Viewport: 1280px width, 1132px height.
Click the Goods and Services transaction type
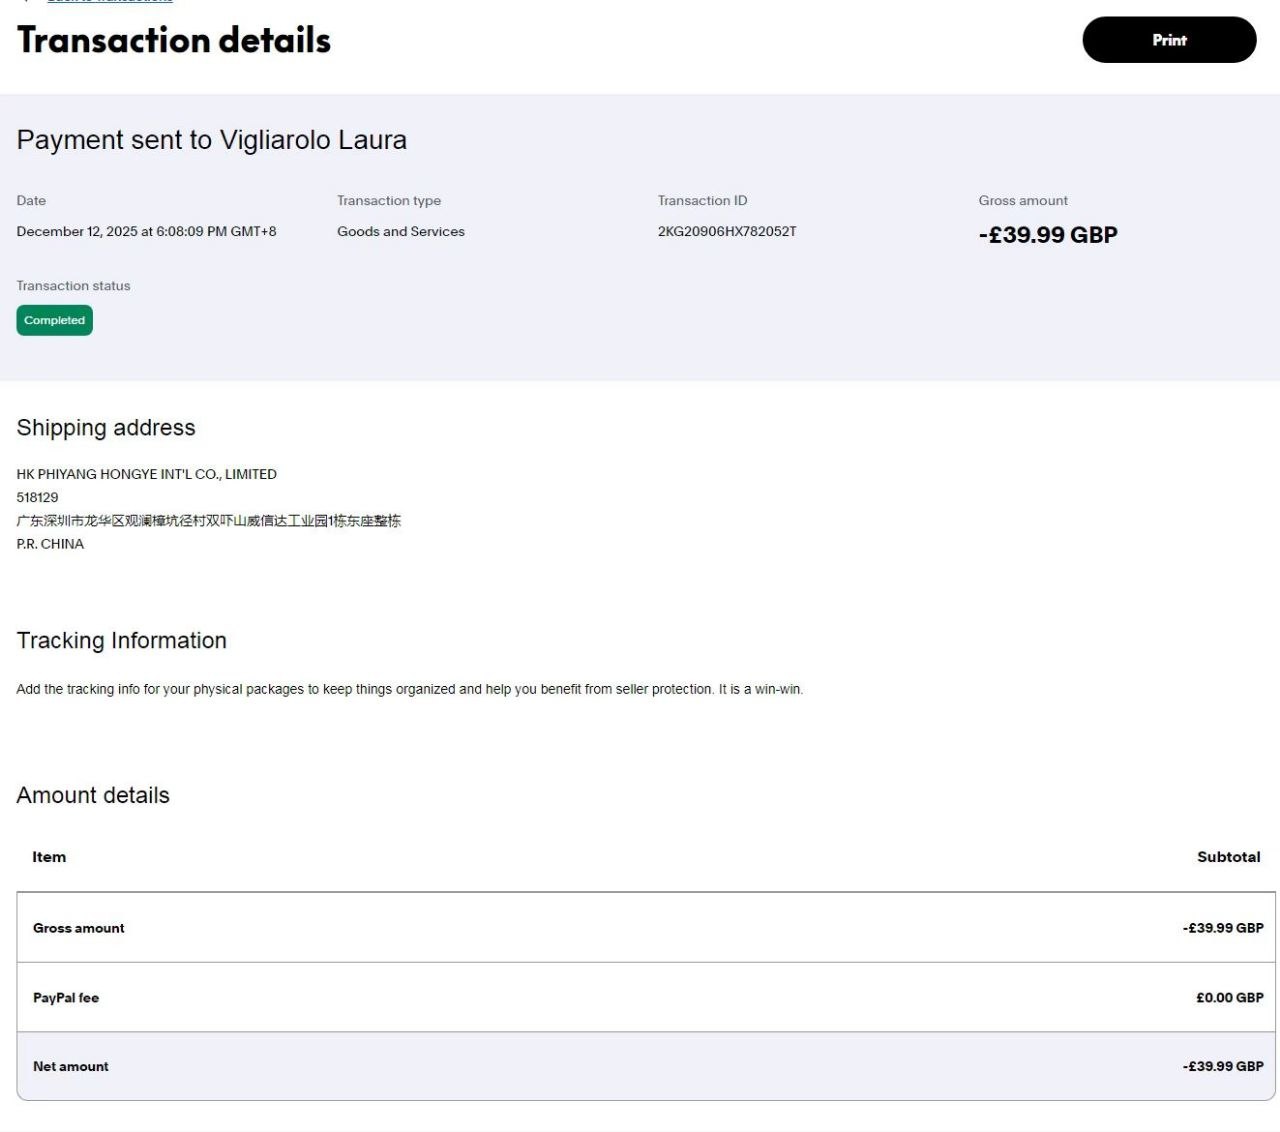400,231
